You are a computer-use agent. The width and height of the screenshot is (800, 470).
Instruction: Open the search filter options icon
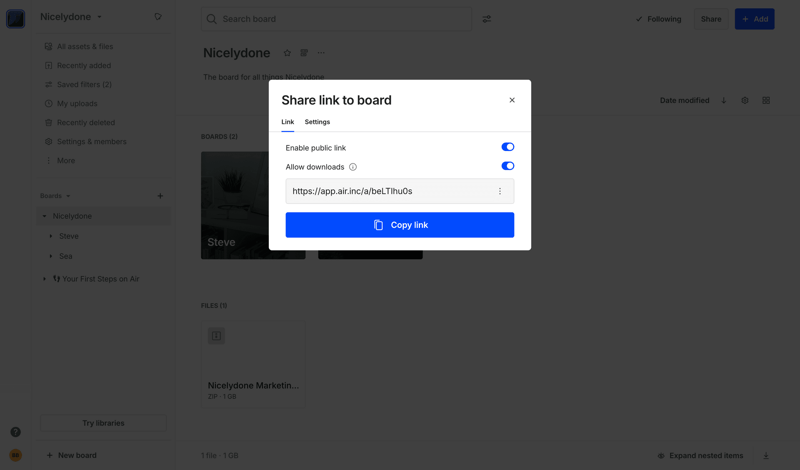point(487,19)
